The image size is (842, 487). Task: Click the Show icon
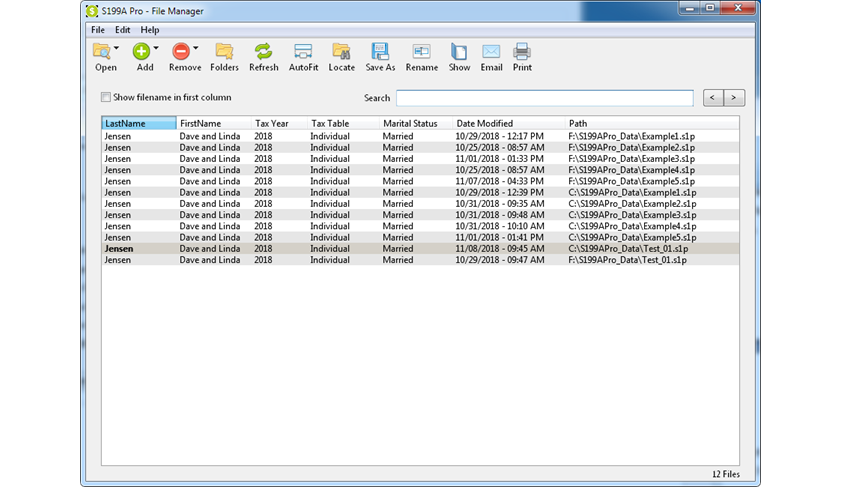point(459,52)
